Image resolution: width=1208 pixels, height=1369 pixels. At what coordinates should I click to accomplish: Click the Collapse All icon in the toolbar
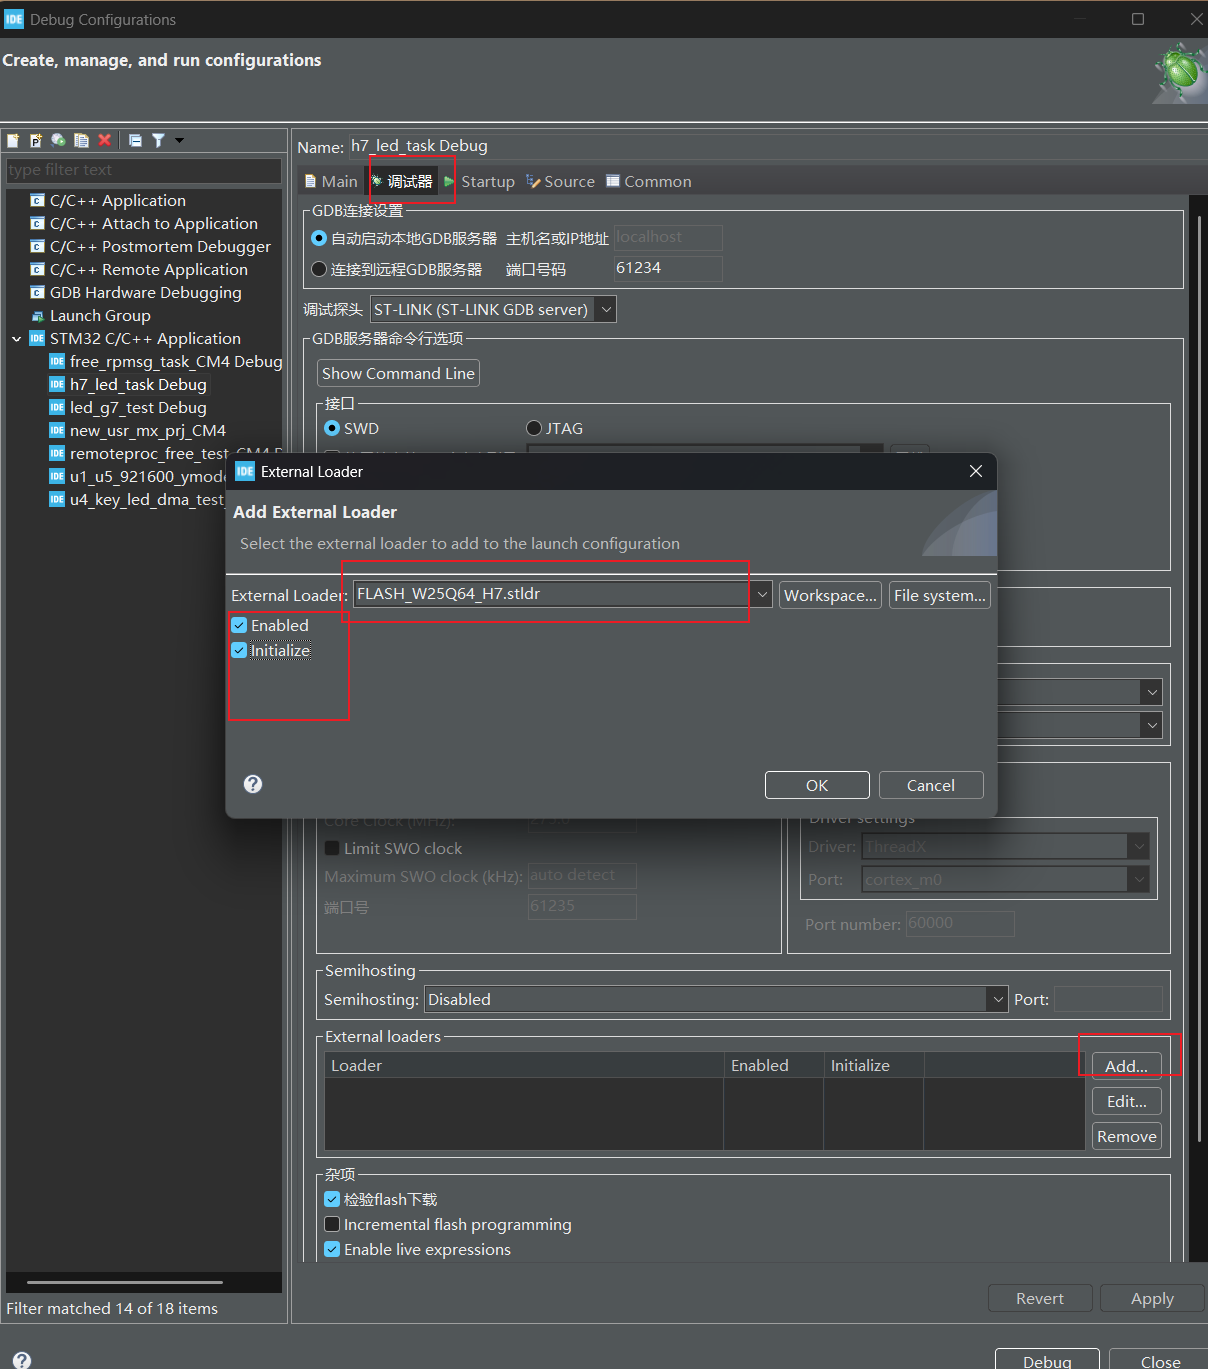click(x=135, y=141)
